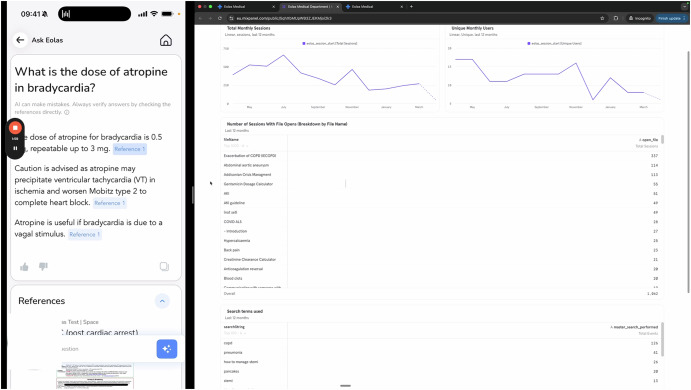This screenshot has height=390, width=691.
Task: Bookmark this page with the star icon
Action: [x=602, y=18]
